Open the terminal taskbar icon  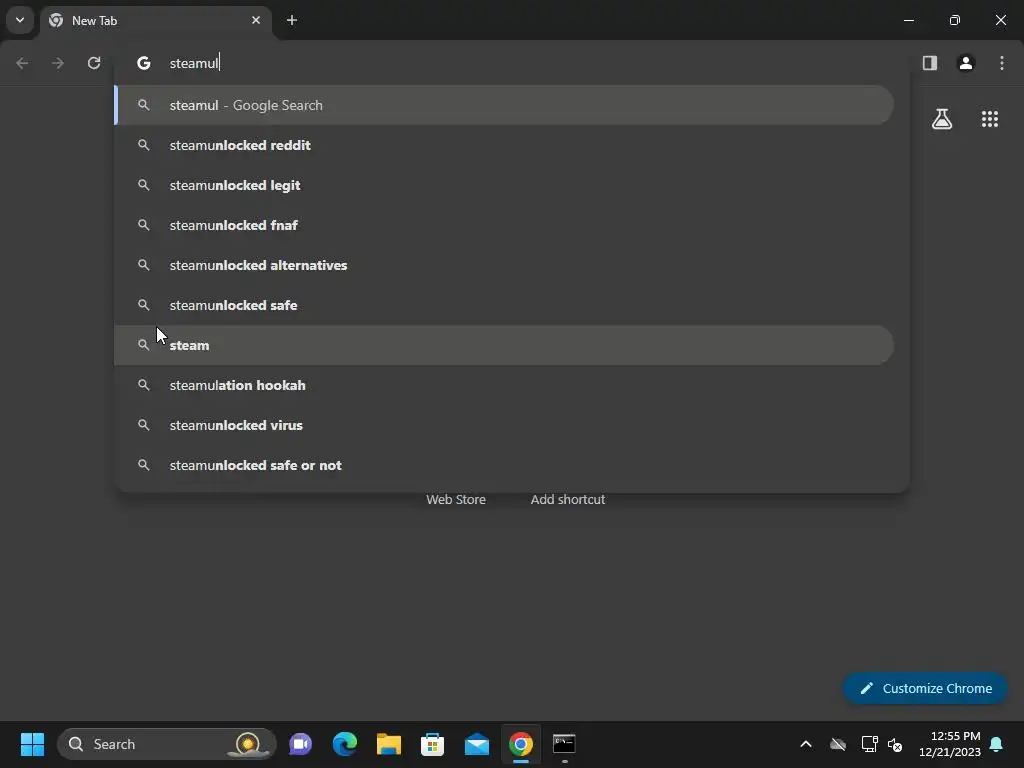[x=564, y=744]
